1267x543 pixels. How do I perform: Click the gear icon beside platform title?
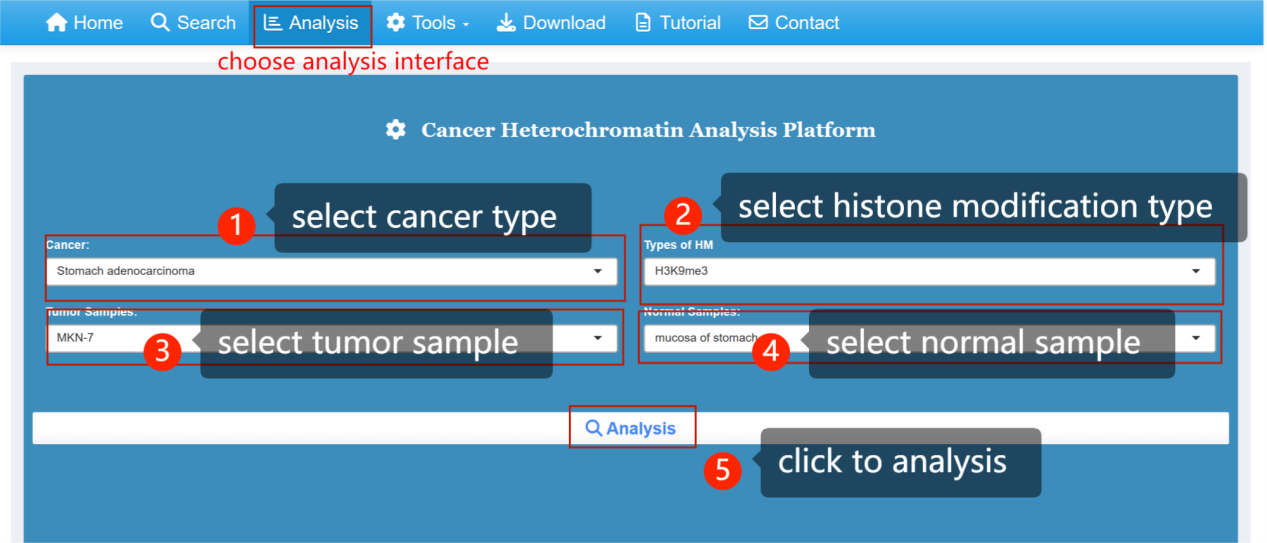[x=396, y=130]
